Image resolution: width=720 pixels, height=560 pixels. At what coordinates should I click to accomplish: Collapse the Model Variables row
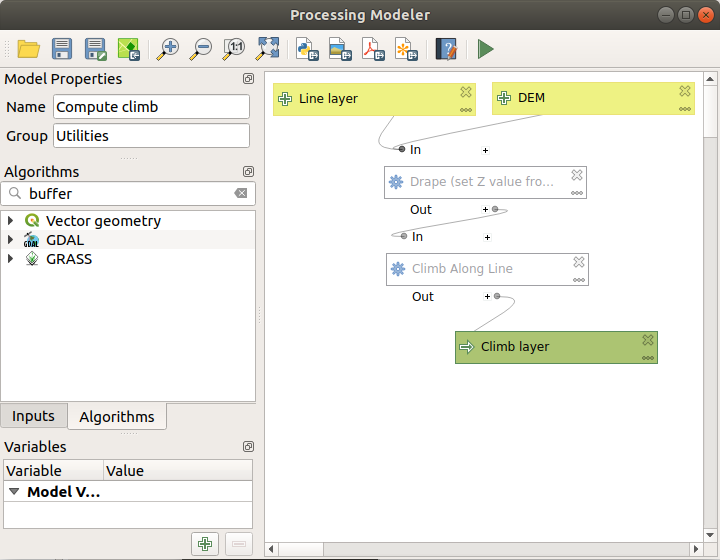(x=15, y=492)
